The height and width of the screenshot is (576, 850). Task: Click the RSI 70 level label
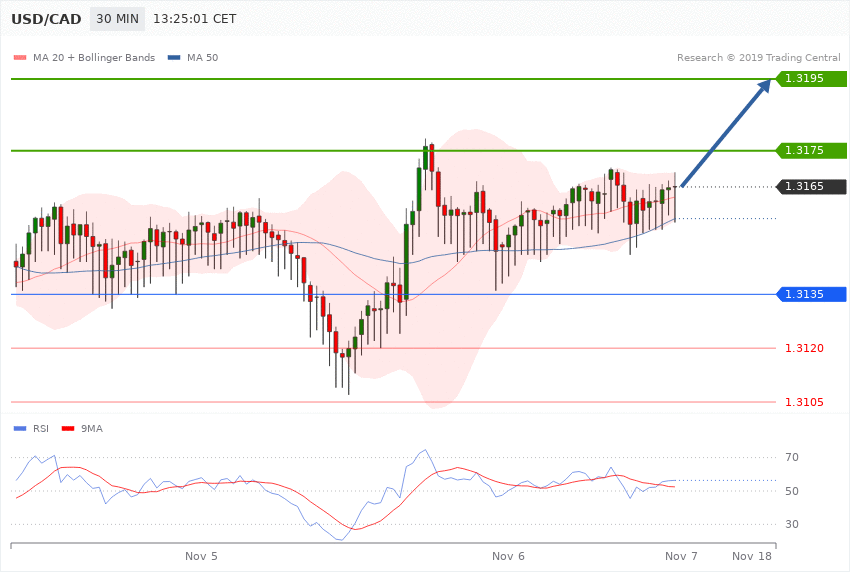pyautogui.click(x=792, y=457)
